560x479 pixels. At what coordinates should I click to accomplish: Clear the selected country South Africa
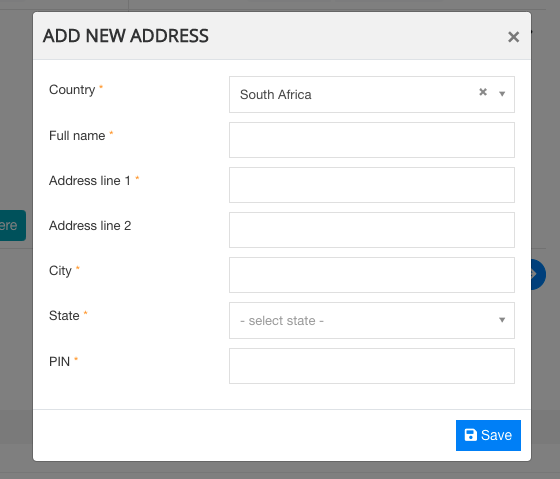[483, 92]
